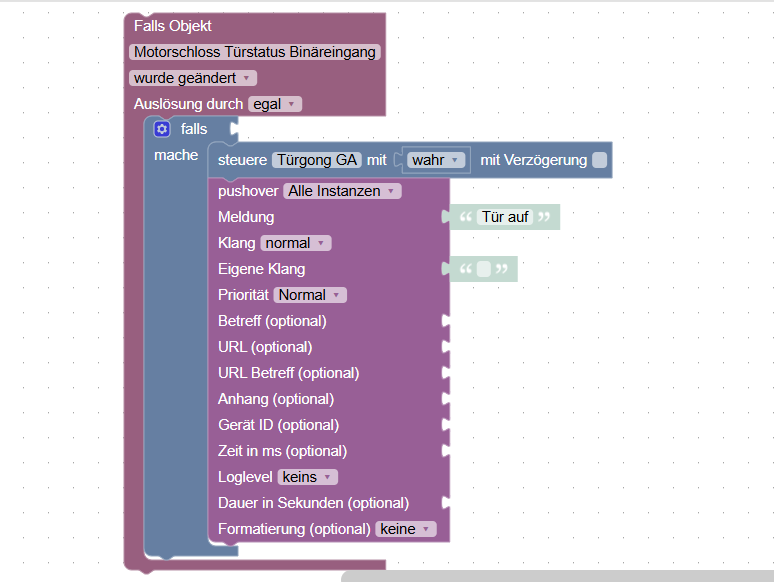Select the steuere control block label
Image resolution: width=774 pixels, height=582 pixels.
[x=242, y=160]
